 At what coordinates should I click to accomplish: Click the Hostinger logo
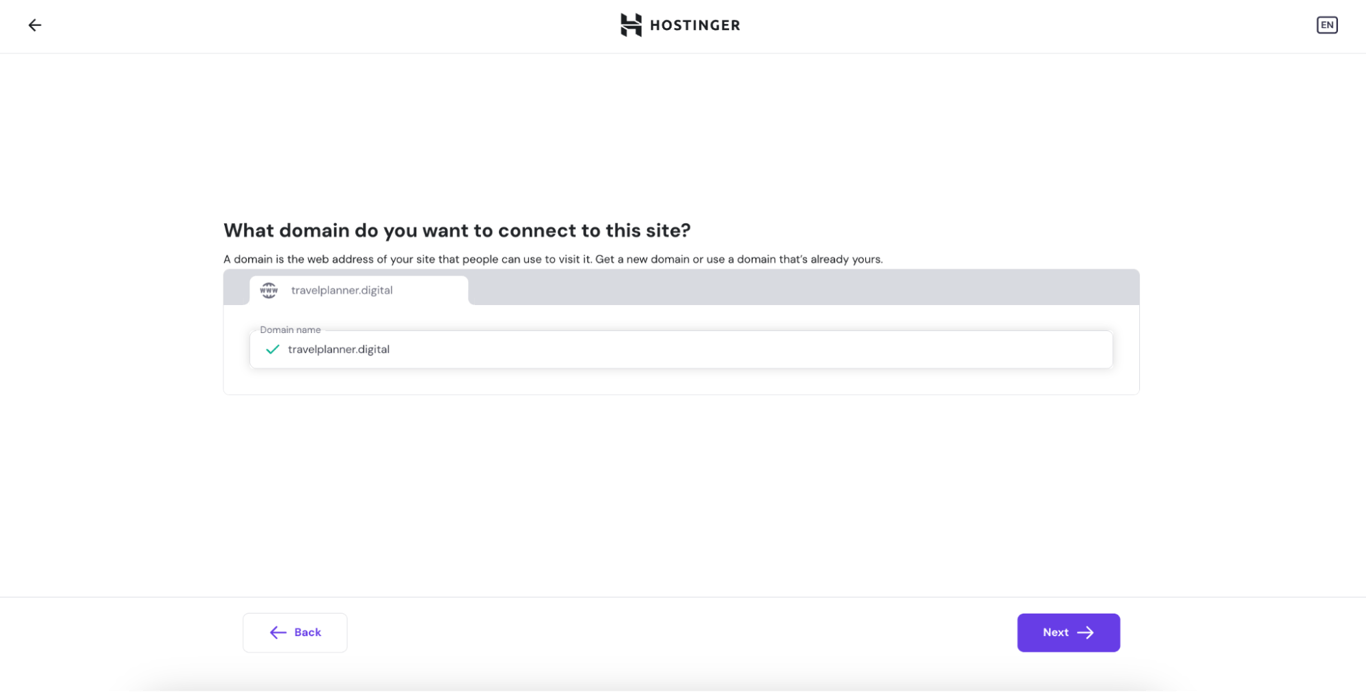tap(680, 24)
